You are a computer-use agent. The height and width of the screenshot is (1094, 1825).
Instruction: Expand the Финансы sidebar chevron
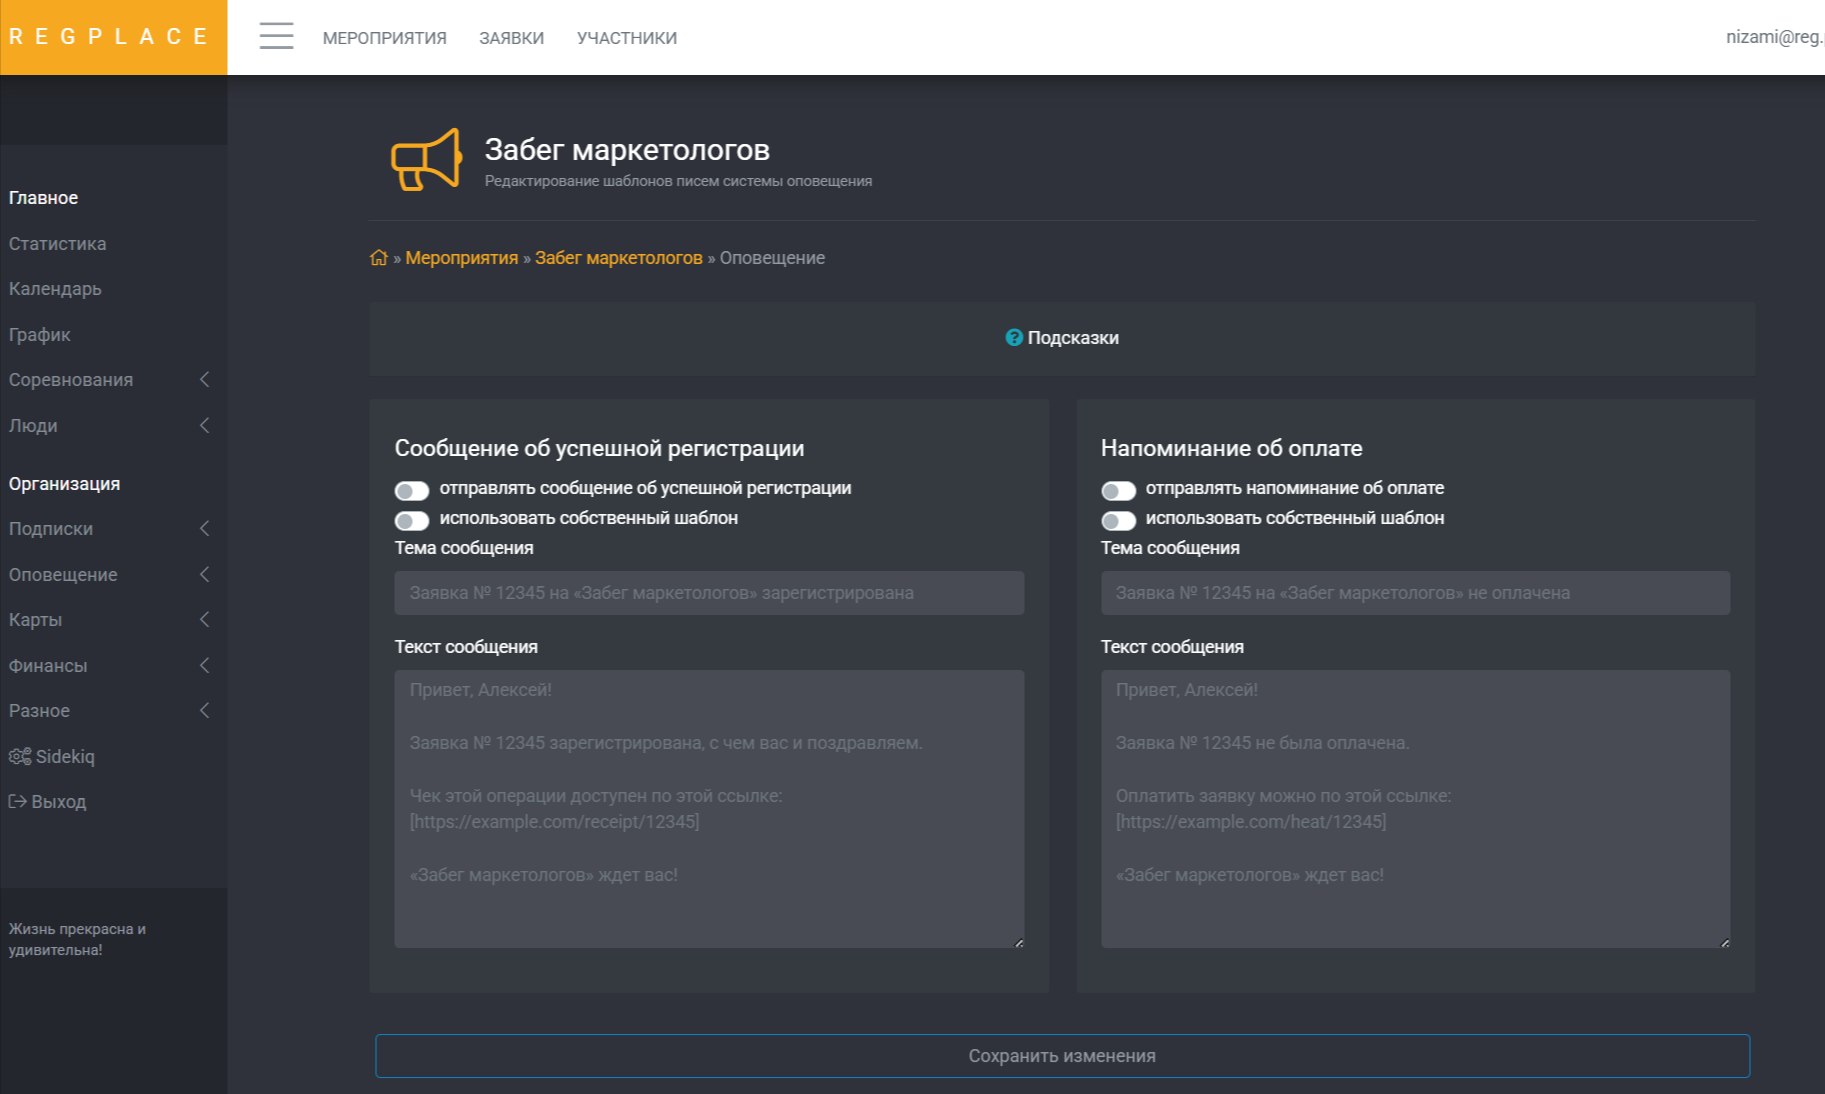coord(204,665)
